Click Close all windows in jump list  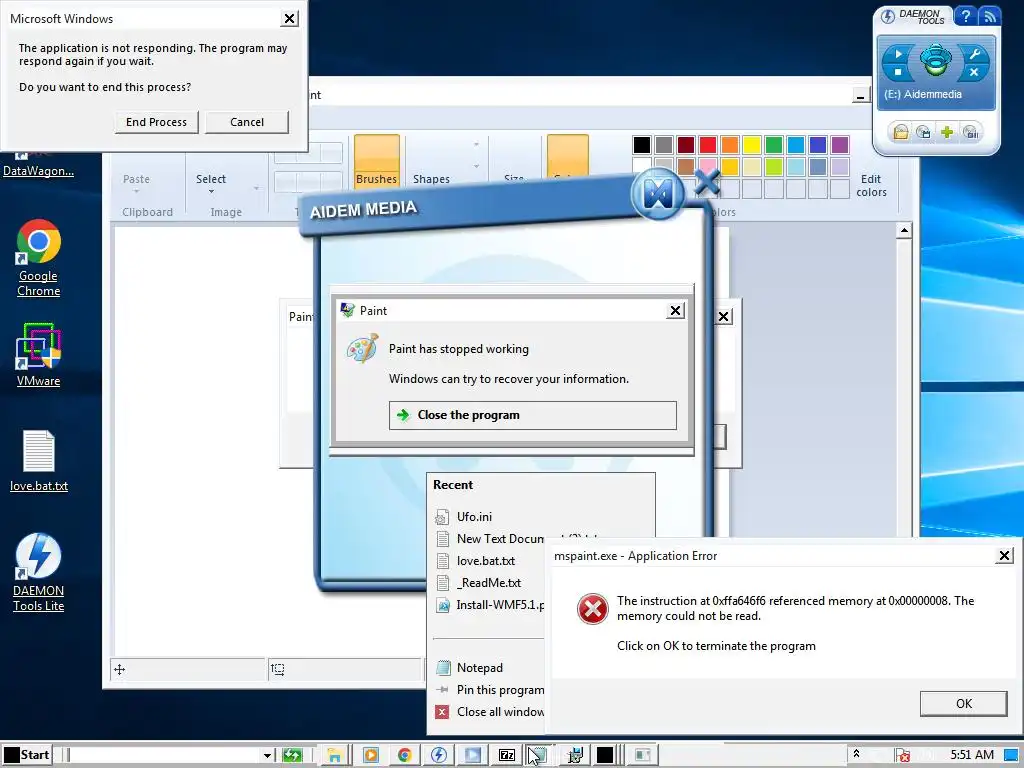pyautogui.click(x=488, y=712)
